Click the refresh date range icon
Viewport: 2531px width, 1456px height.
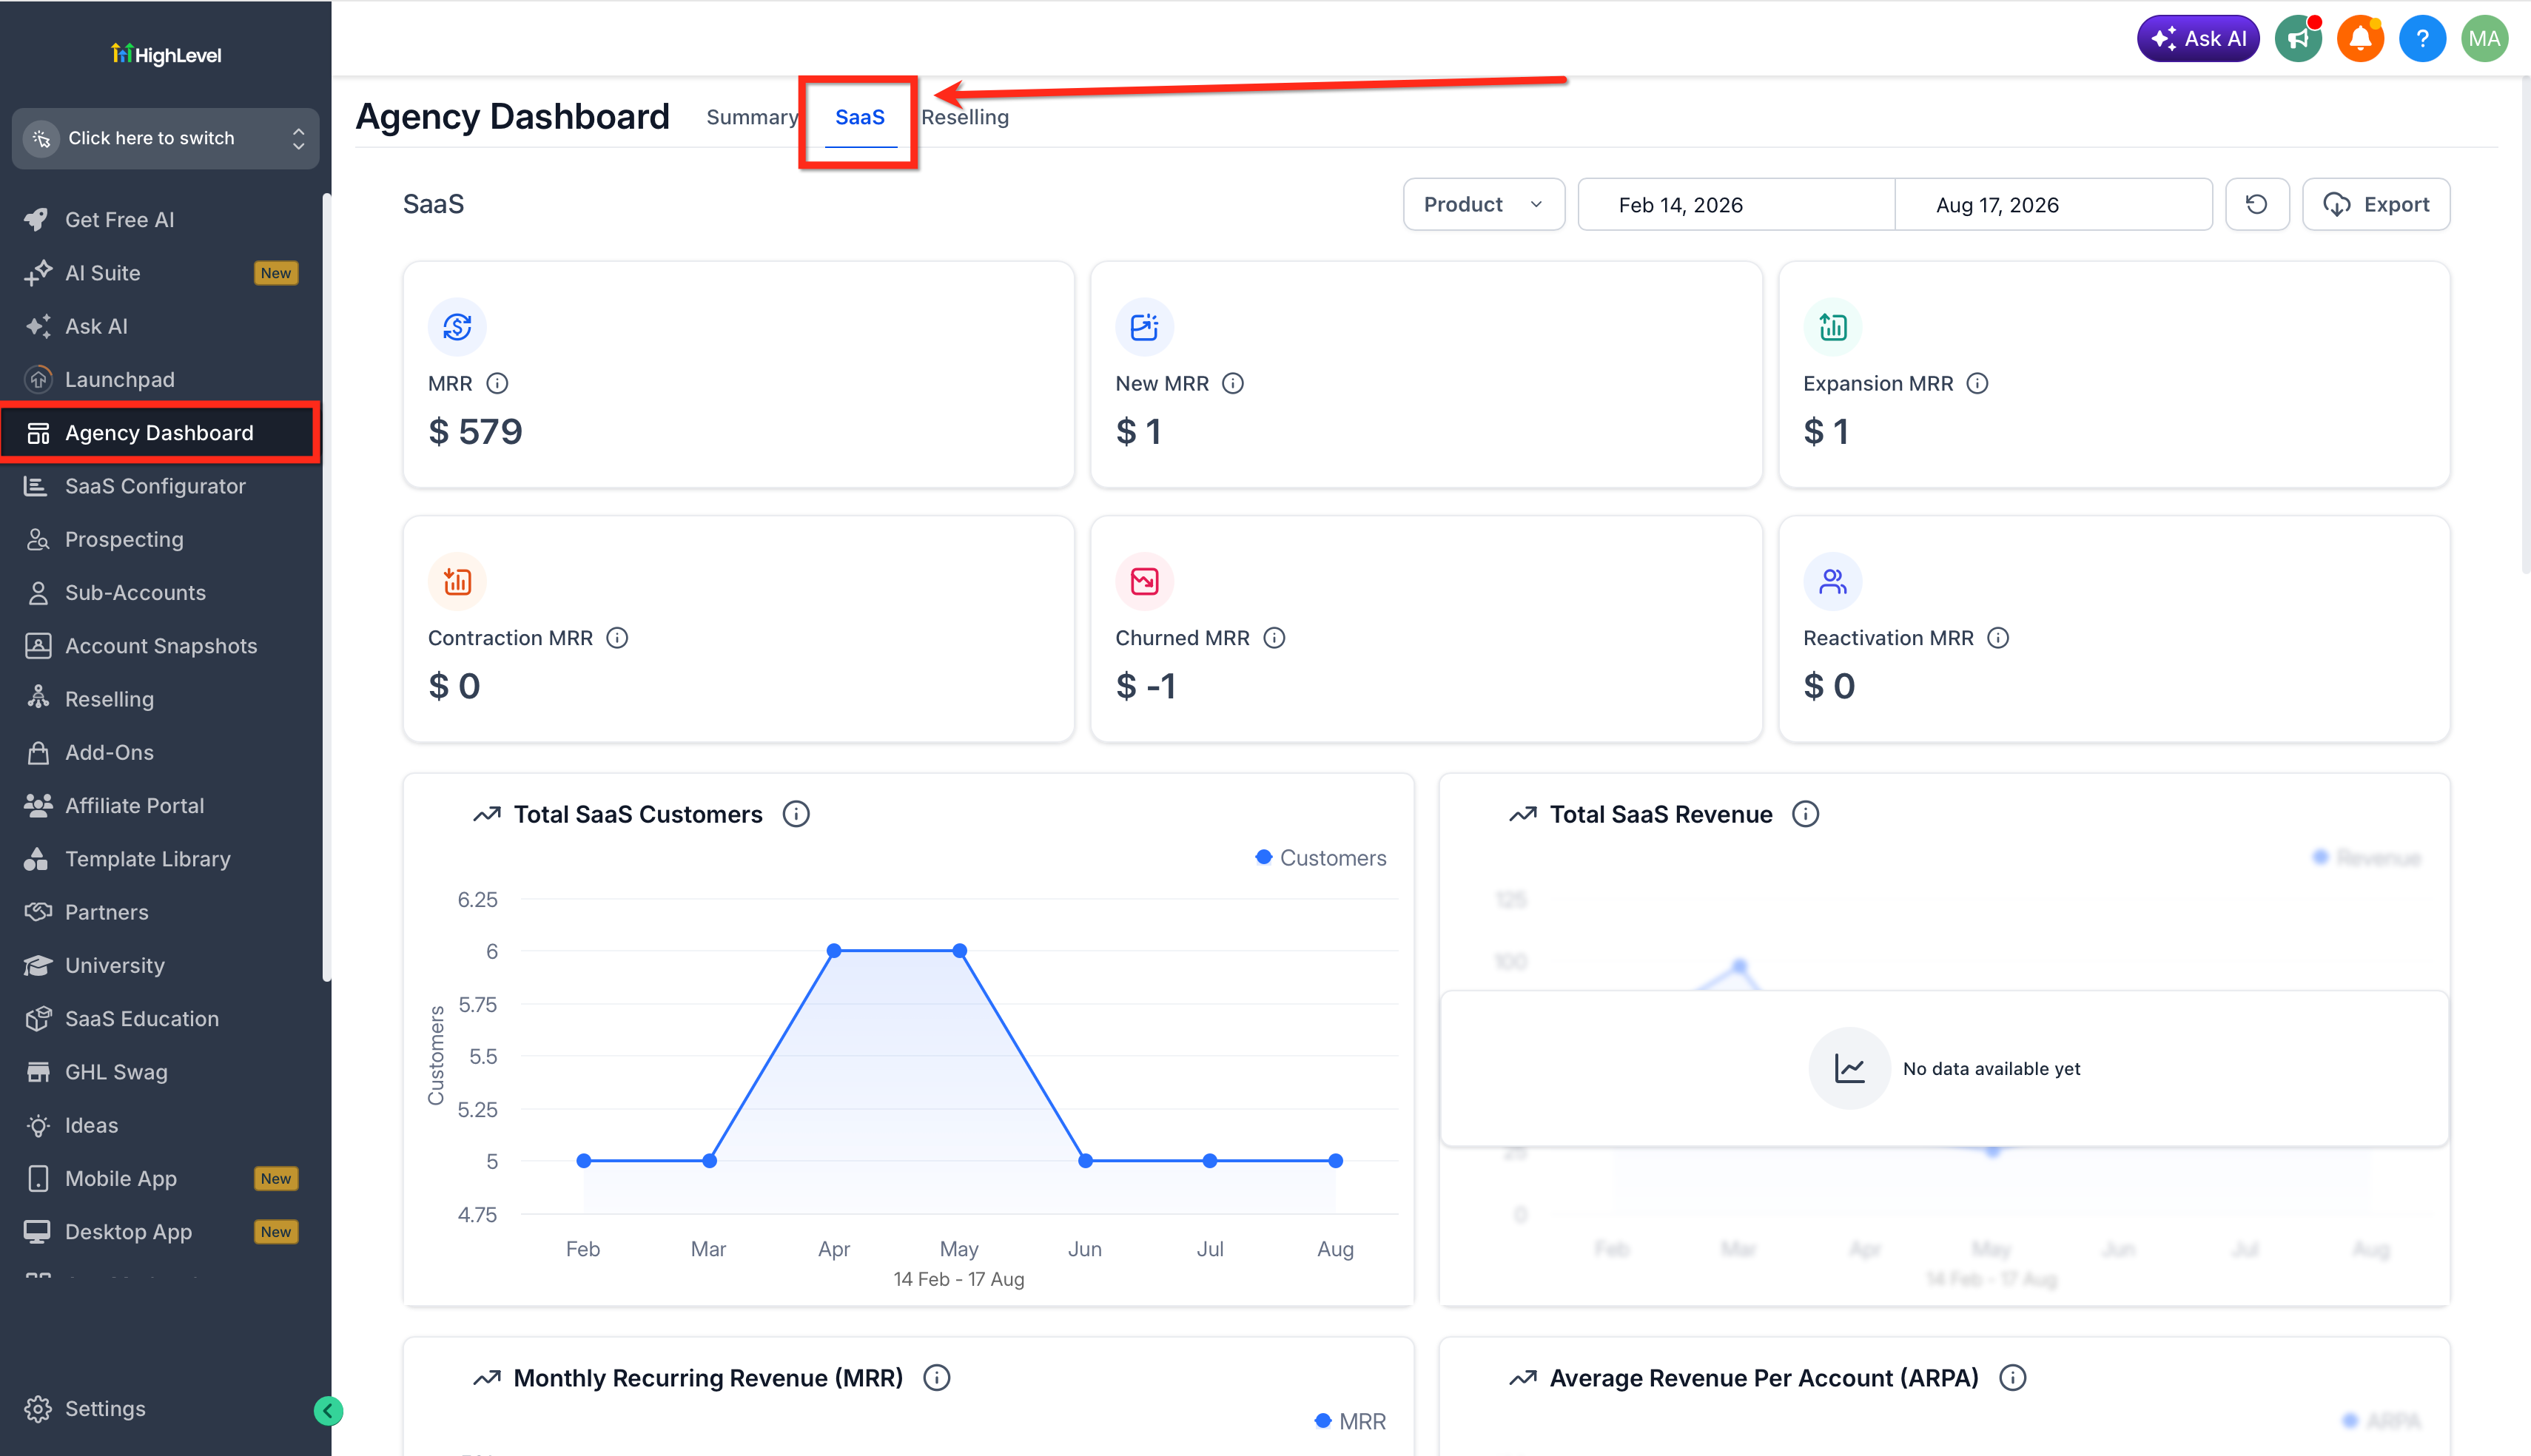coord(2257,205)
